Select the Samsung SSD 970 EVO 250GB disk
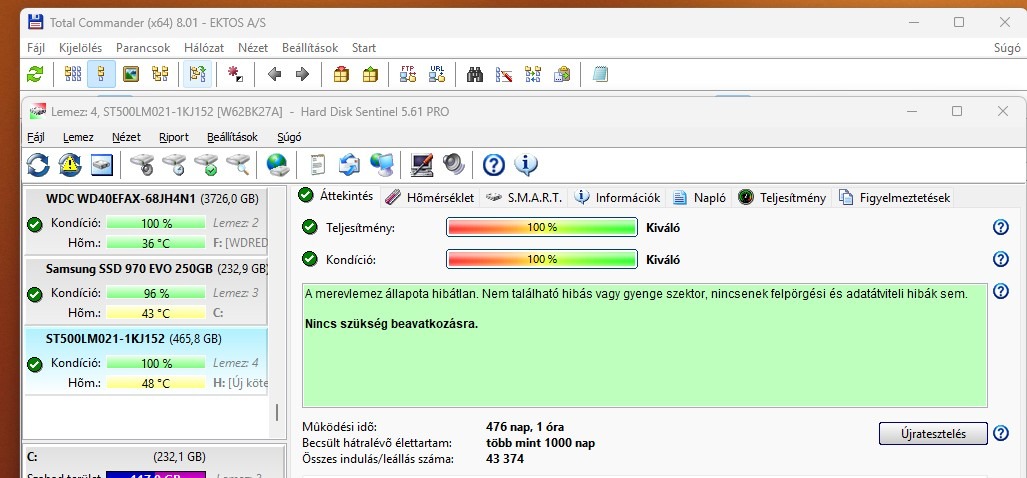Image resolution: width=1027 pixels, height=478 pixels. [x=145, y=292]
